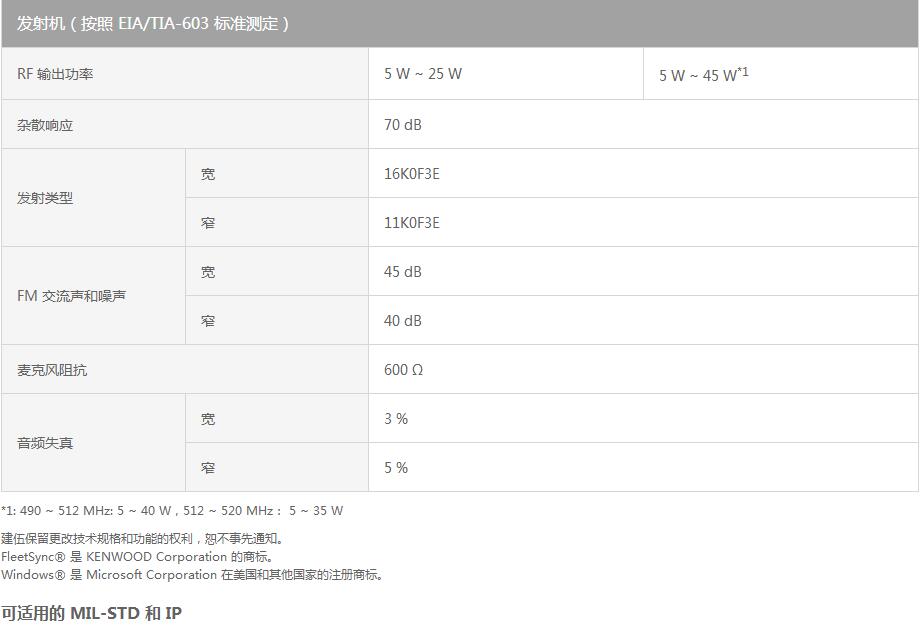Select the 音频失真 row label
The image size is (920, 626).
point(45,443)
